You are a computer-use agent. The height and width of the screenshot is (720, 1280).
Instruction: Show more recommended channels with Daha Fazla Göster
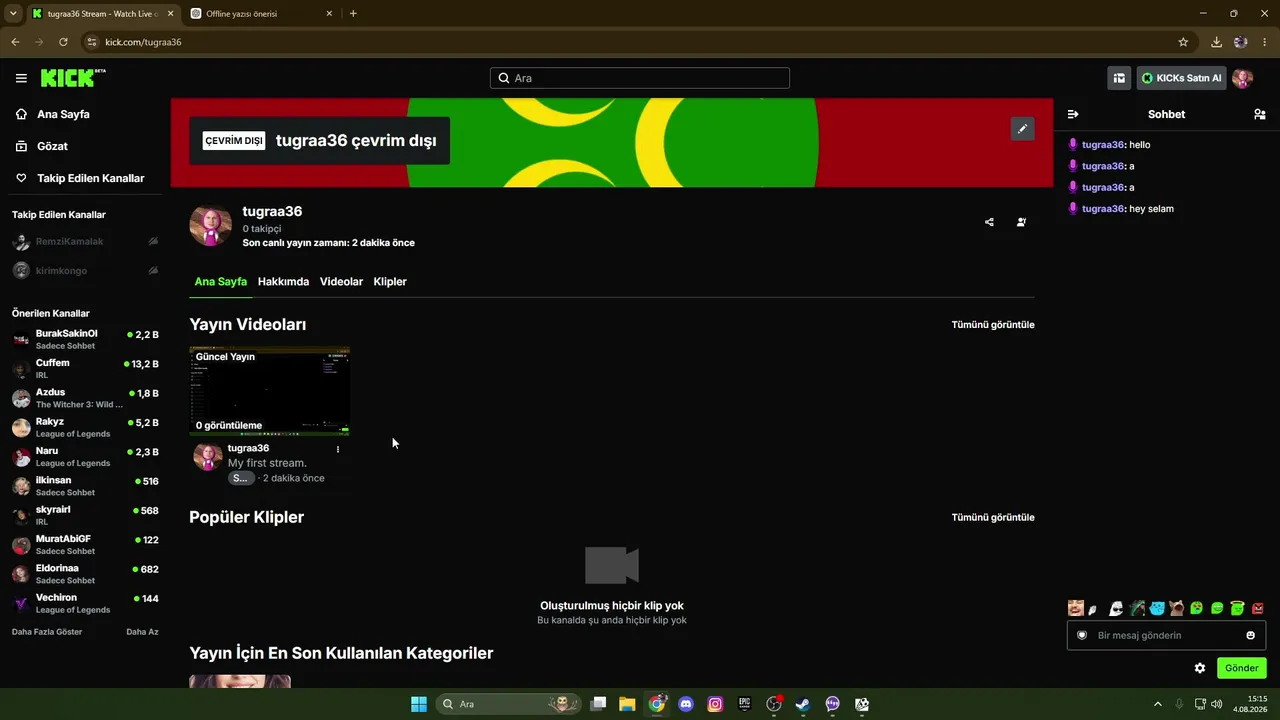[47, 632]
